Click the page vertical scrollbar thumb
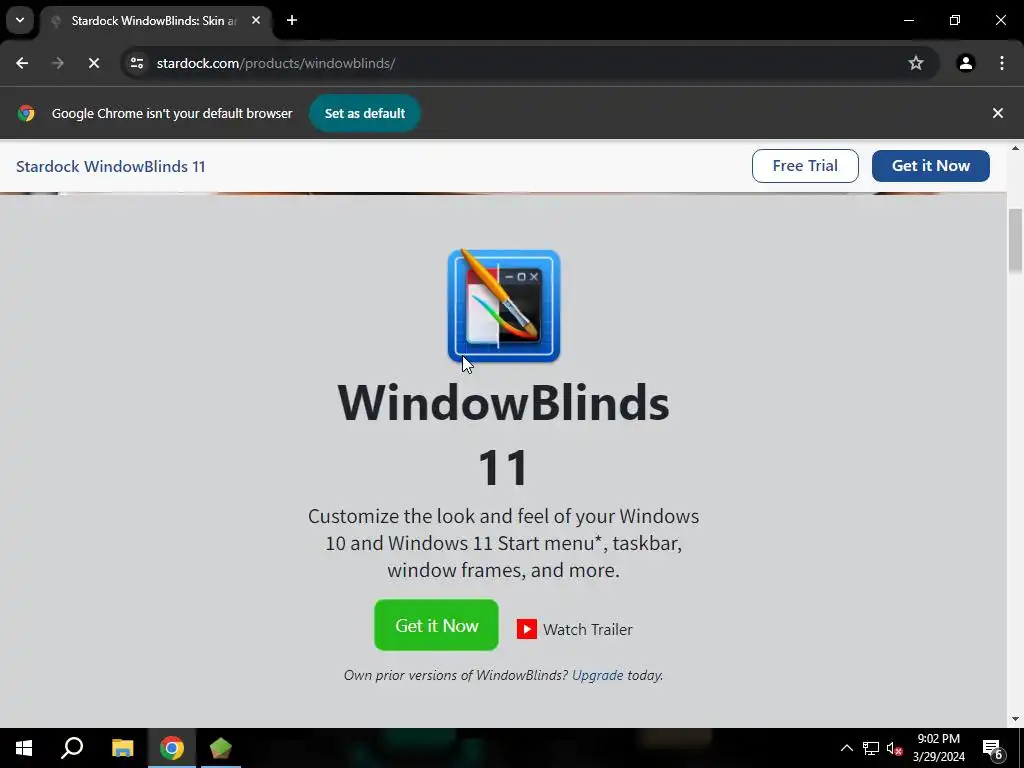 (1016, 240)
